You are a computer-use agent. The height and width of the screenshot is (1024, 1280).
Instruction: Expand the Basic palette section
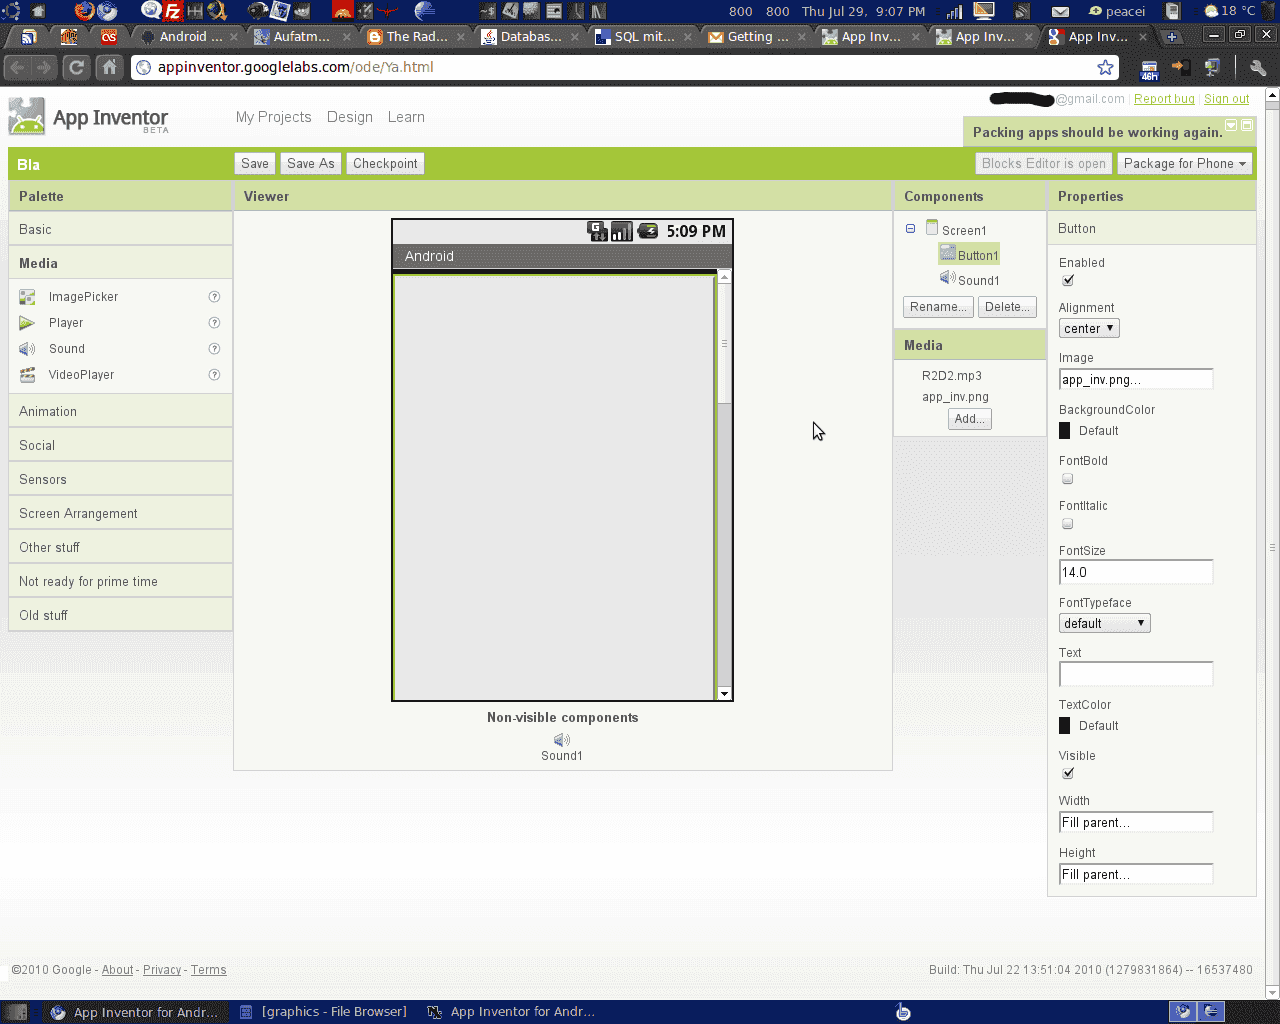point(120,229)
